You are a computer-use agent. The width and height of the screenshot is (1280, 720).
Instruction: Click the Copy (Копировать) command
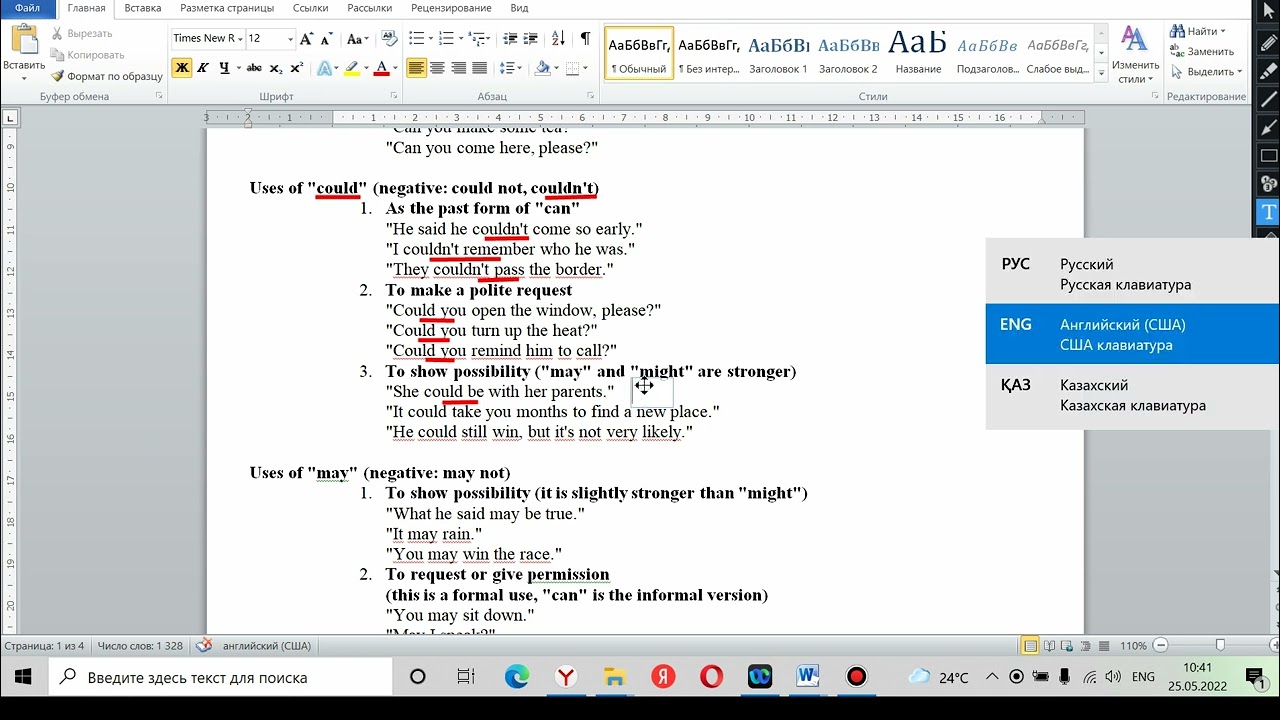89,55
